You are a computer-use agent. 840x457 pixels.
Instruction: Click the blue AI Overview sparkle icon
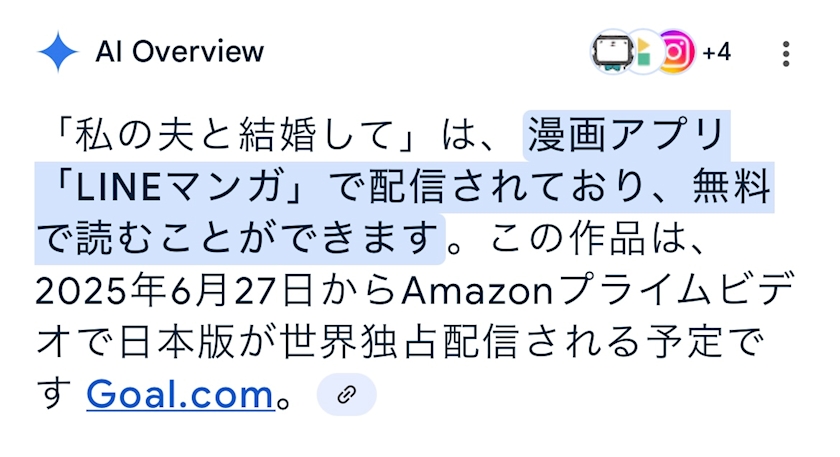58,51
